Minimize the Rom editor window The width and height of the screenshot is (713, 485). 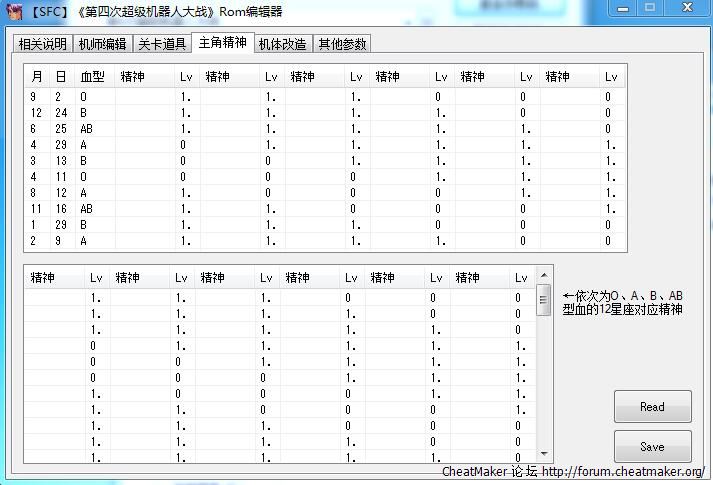click(x=624, y=8)
